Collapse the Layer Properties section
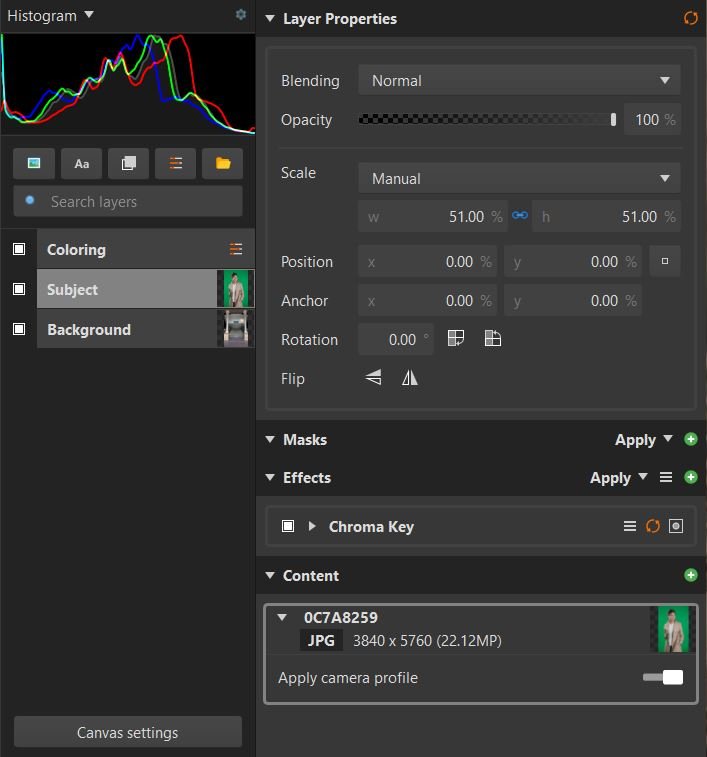 click(x=270, y=18)
